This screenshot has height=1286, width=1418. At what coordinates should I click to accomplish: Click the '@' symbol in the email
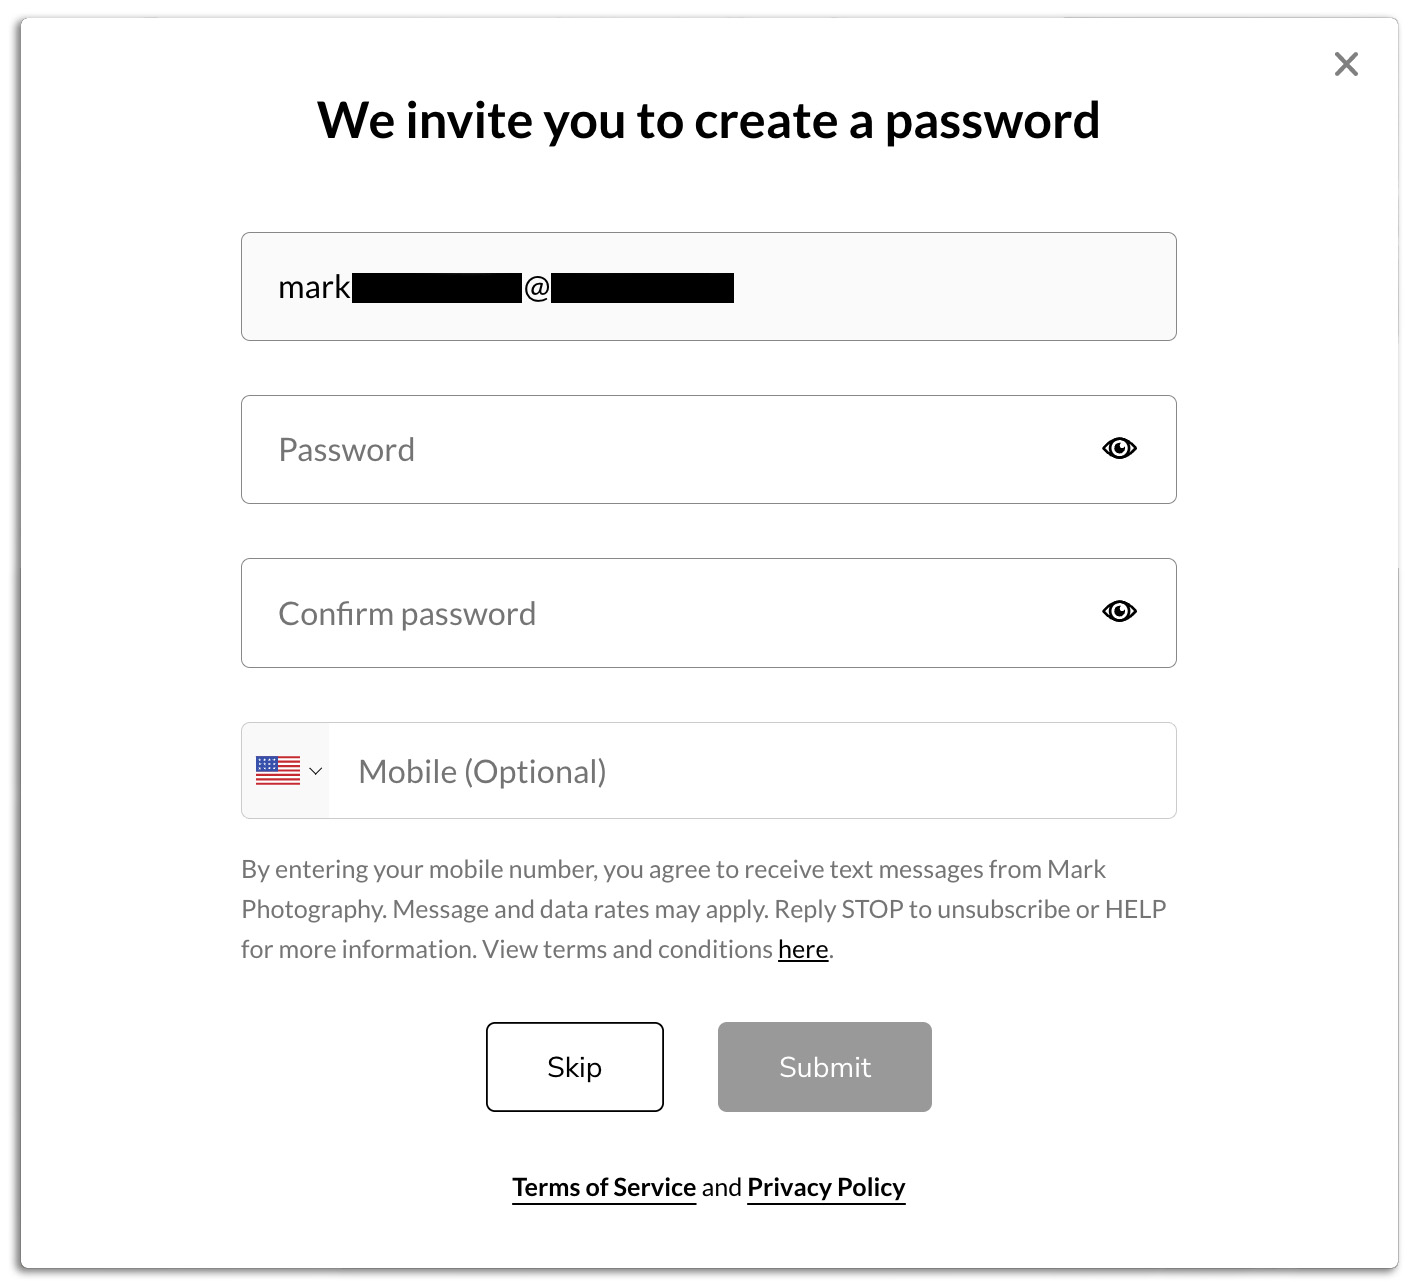tap(537, 288)
